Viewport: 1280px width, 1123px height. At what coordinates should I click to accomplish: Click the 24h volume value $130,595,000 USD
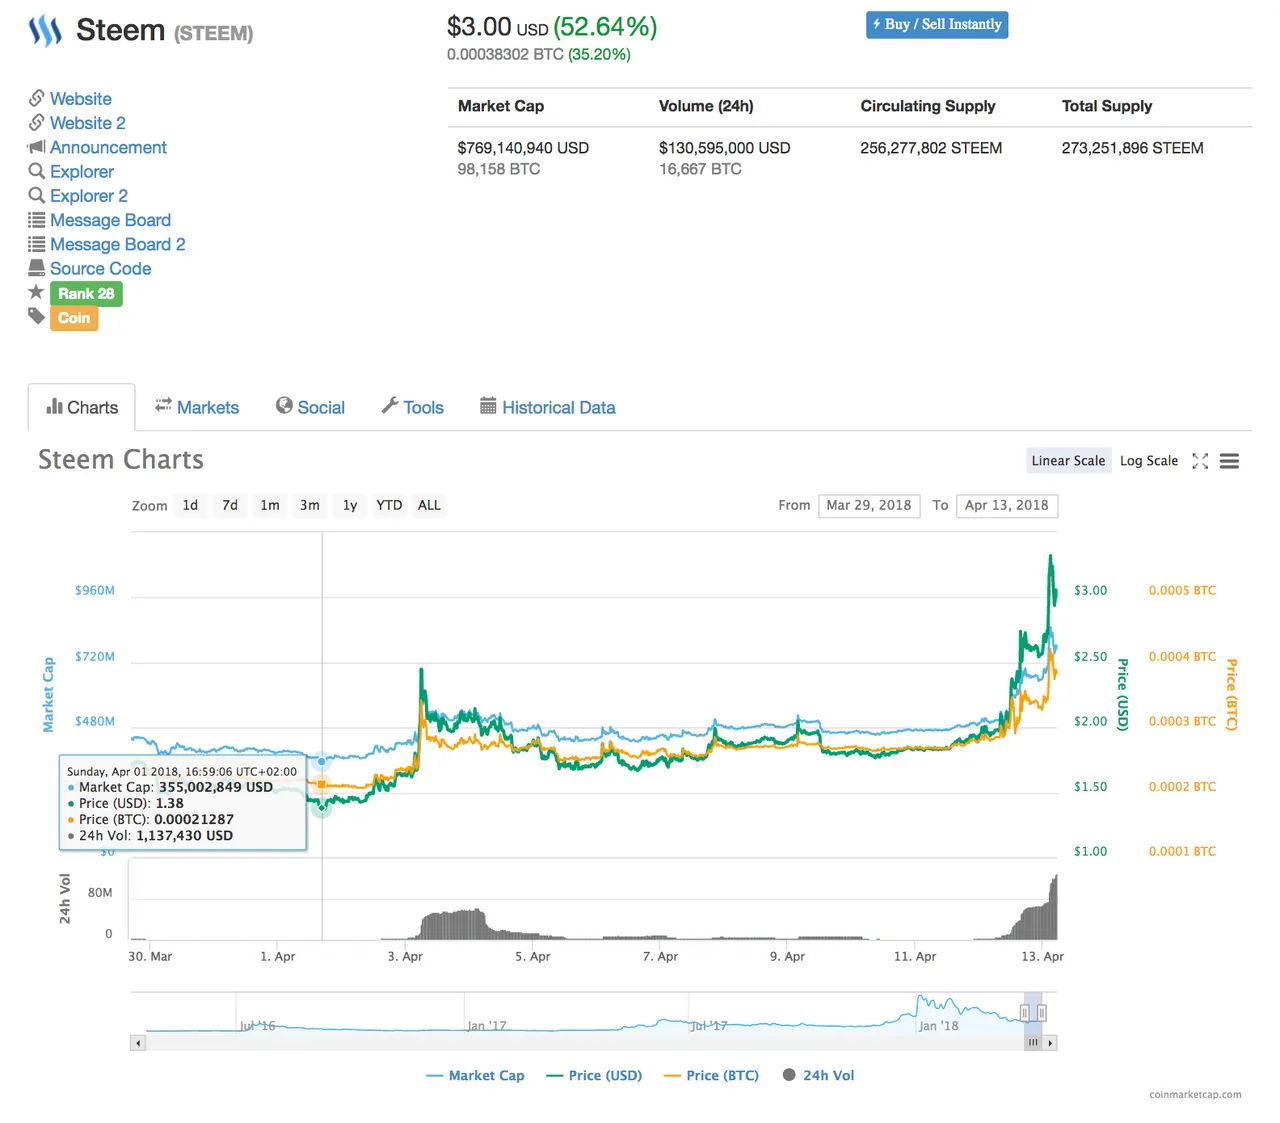(724, 148)
